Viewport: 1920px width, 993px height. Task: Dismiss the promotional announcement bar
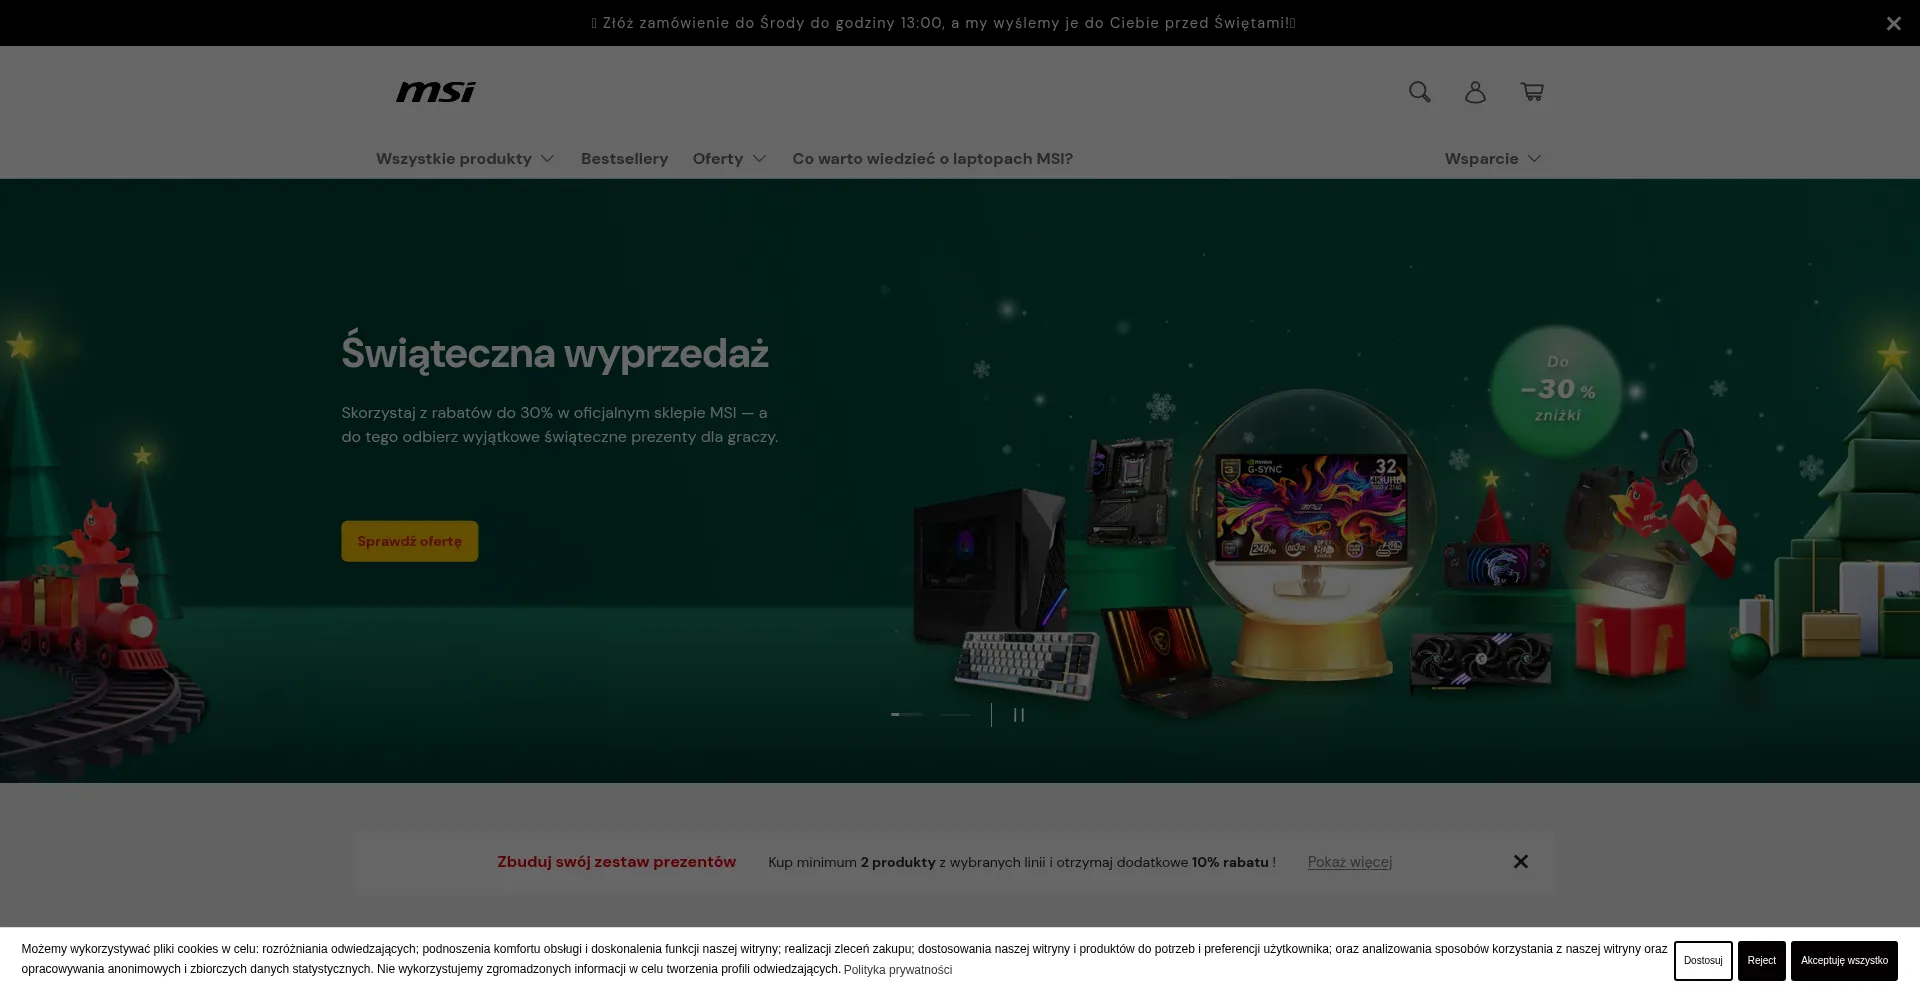tap(1893, 23)
